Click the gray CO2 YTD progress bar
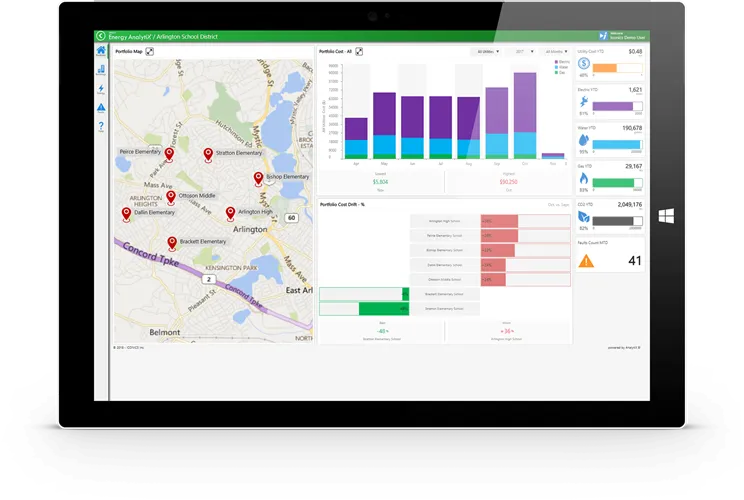This screenshot has width=744, height=500. [617, 221]
